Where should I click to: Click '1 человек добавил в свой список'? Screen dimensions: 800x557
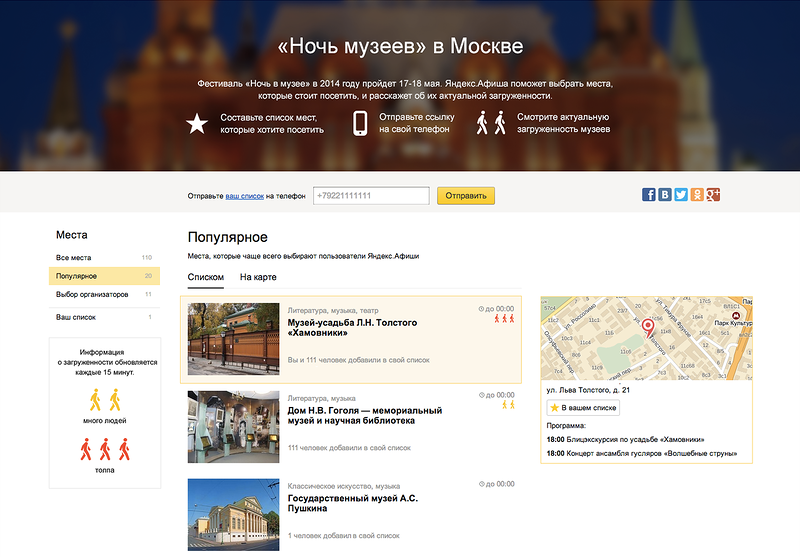[x=343, y=536]
